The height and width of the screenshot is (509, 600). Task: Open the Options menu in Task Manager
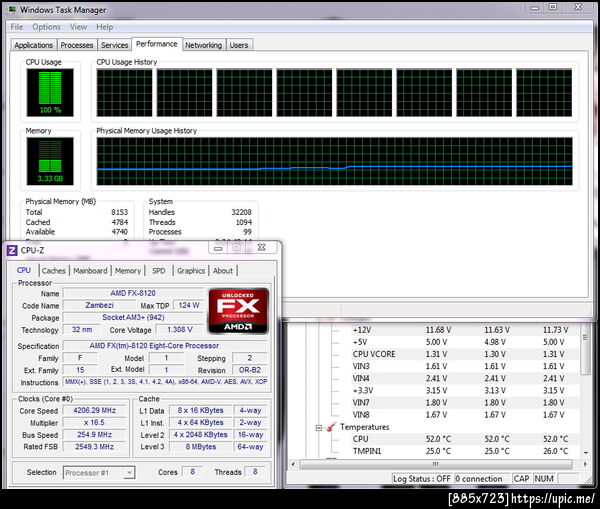(x=46, y=27)
